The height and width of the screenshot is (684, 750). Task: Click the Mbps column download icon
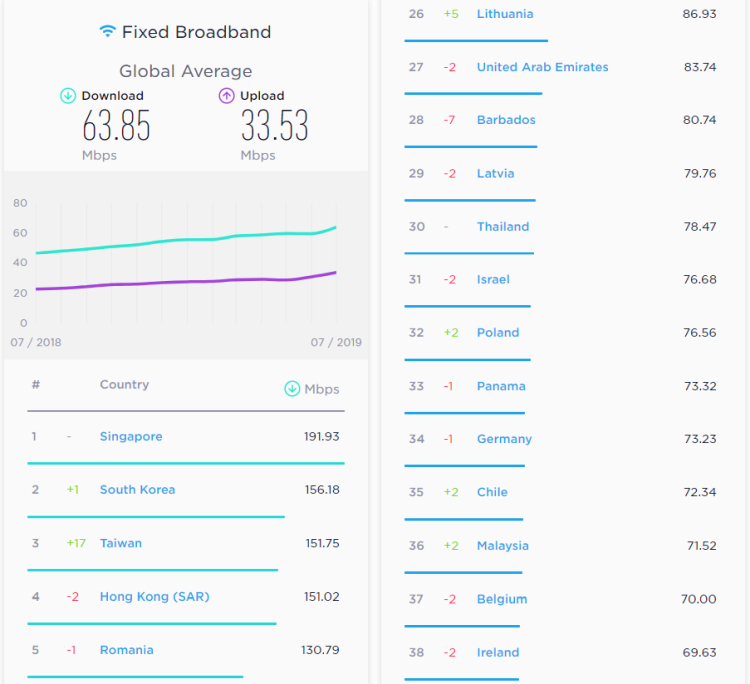292,389
